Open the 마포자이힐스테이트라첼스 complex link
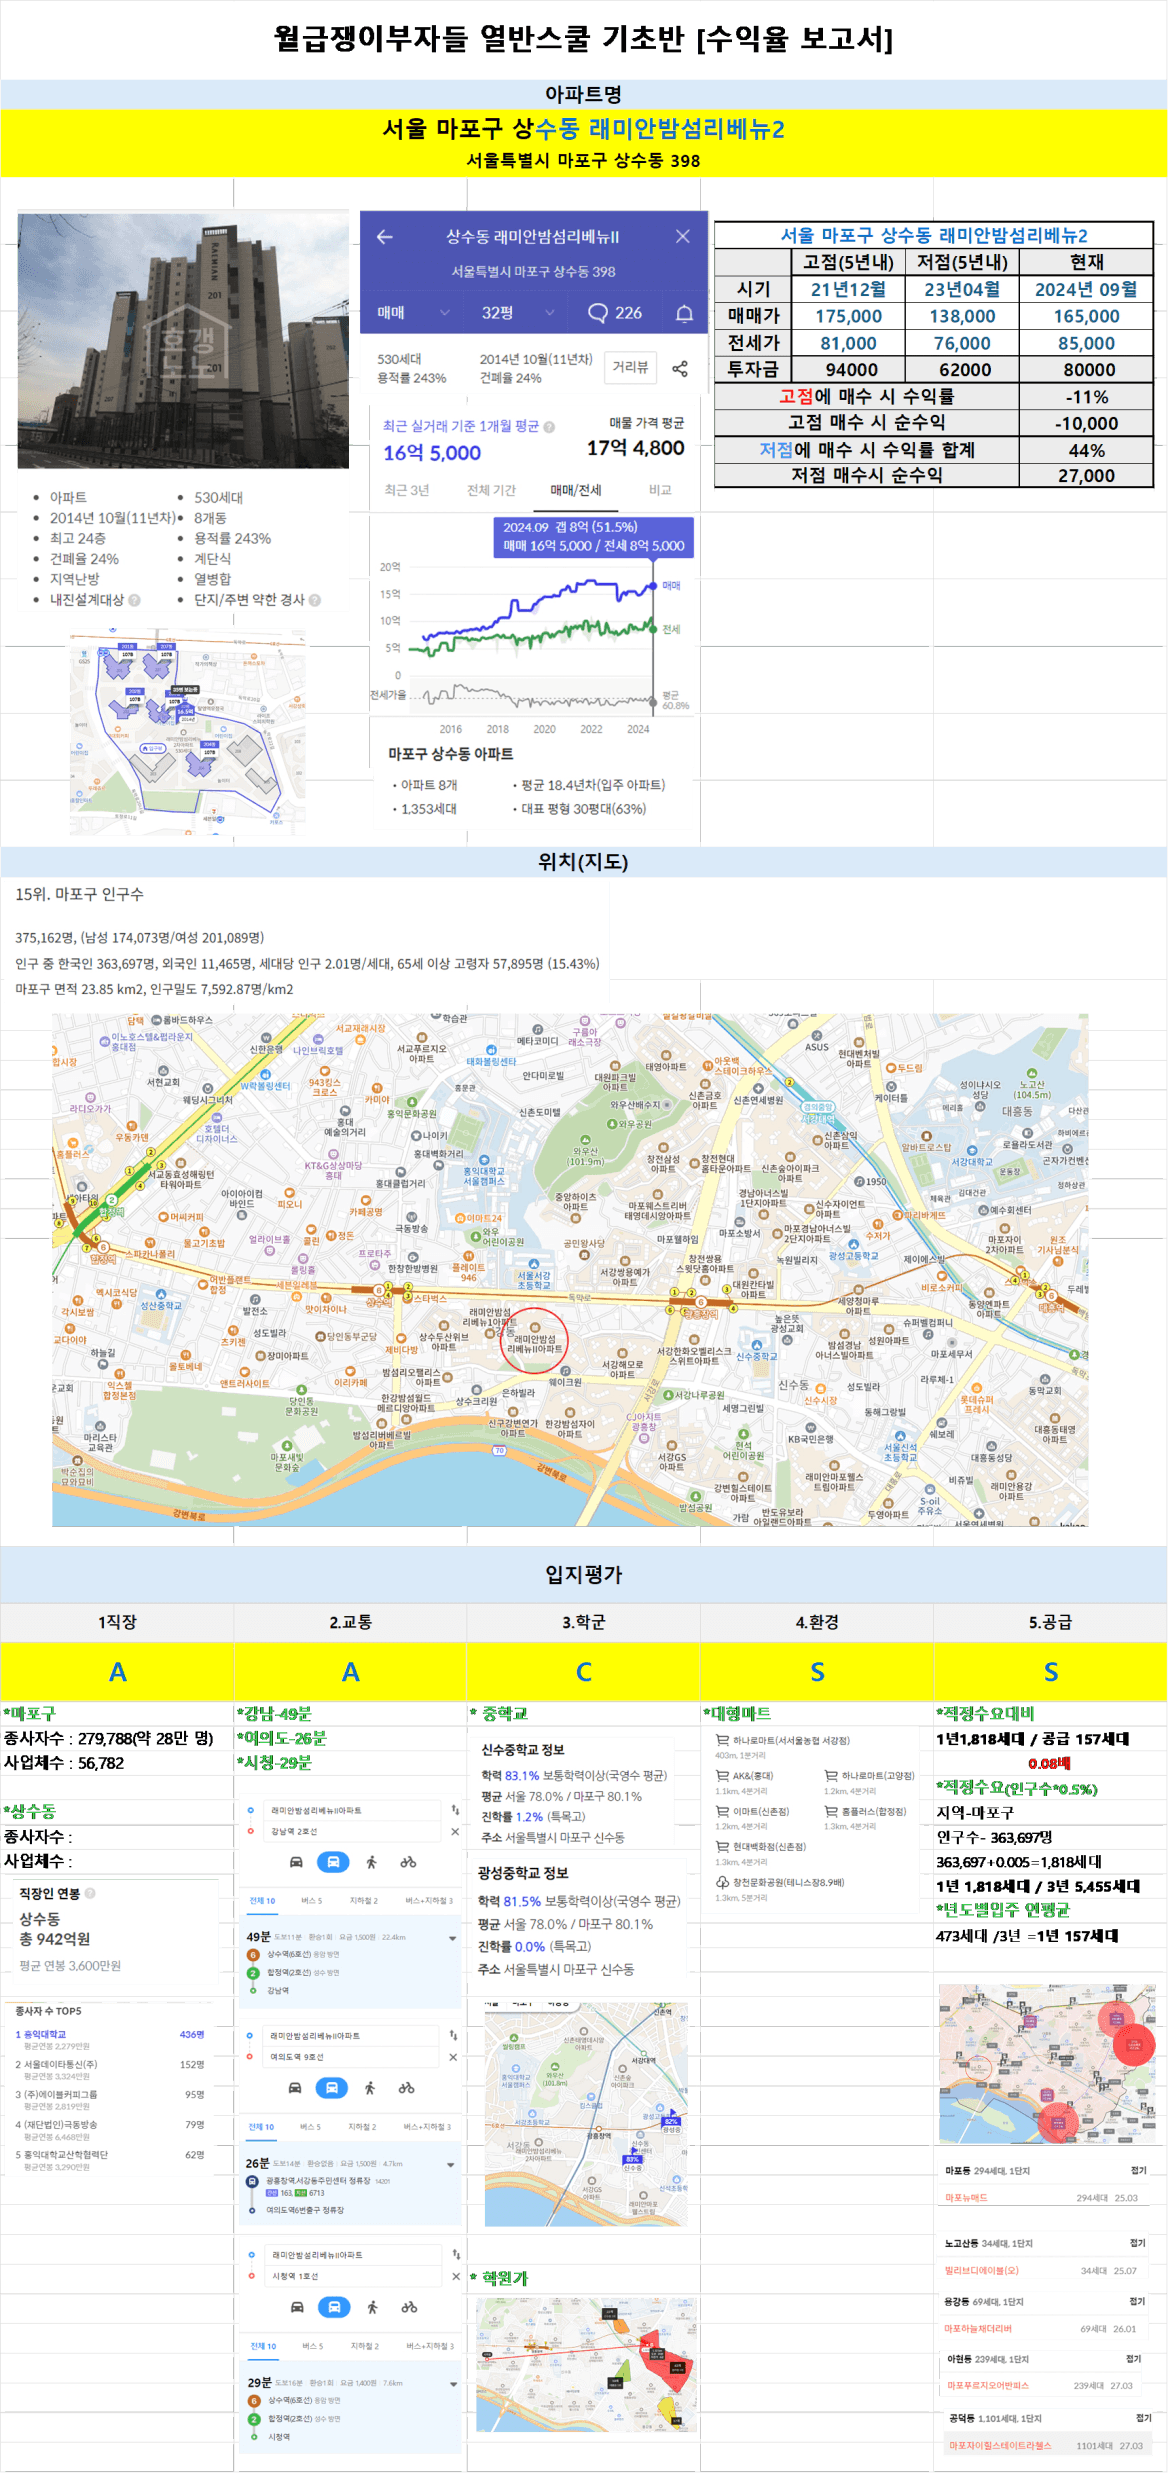 tap(1000, 2445)
